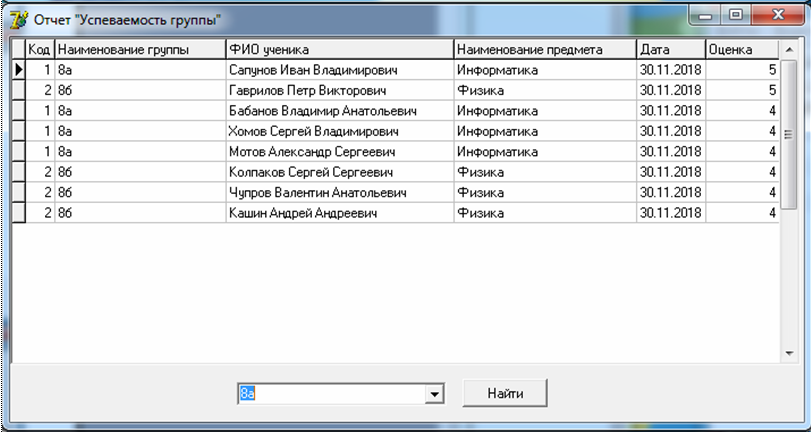Select the cell Колпаков Сергей Сергеевич

[340, 172]
